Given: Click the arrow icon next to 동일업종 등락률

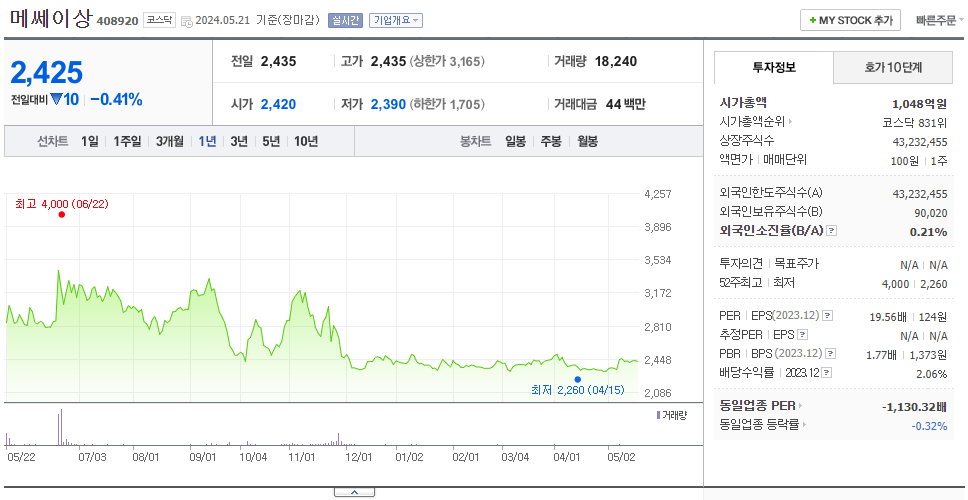Looking at the screenshot, I should (x=806, y=425).
